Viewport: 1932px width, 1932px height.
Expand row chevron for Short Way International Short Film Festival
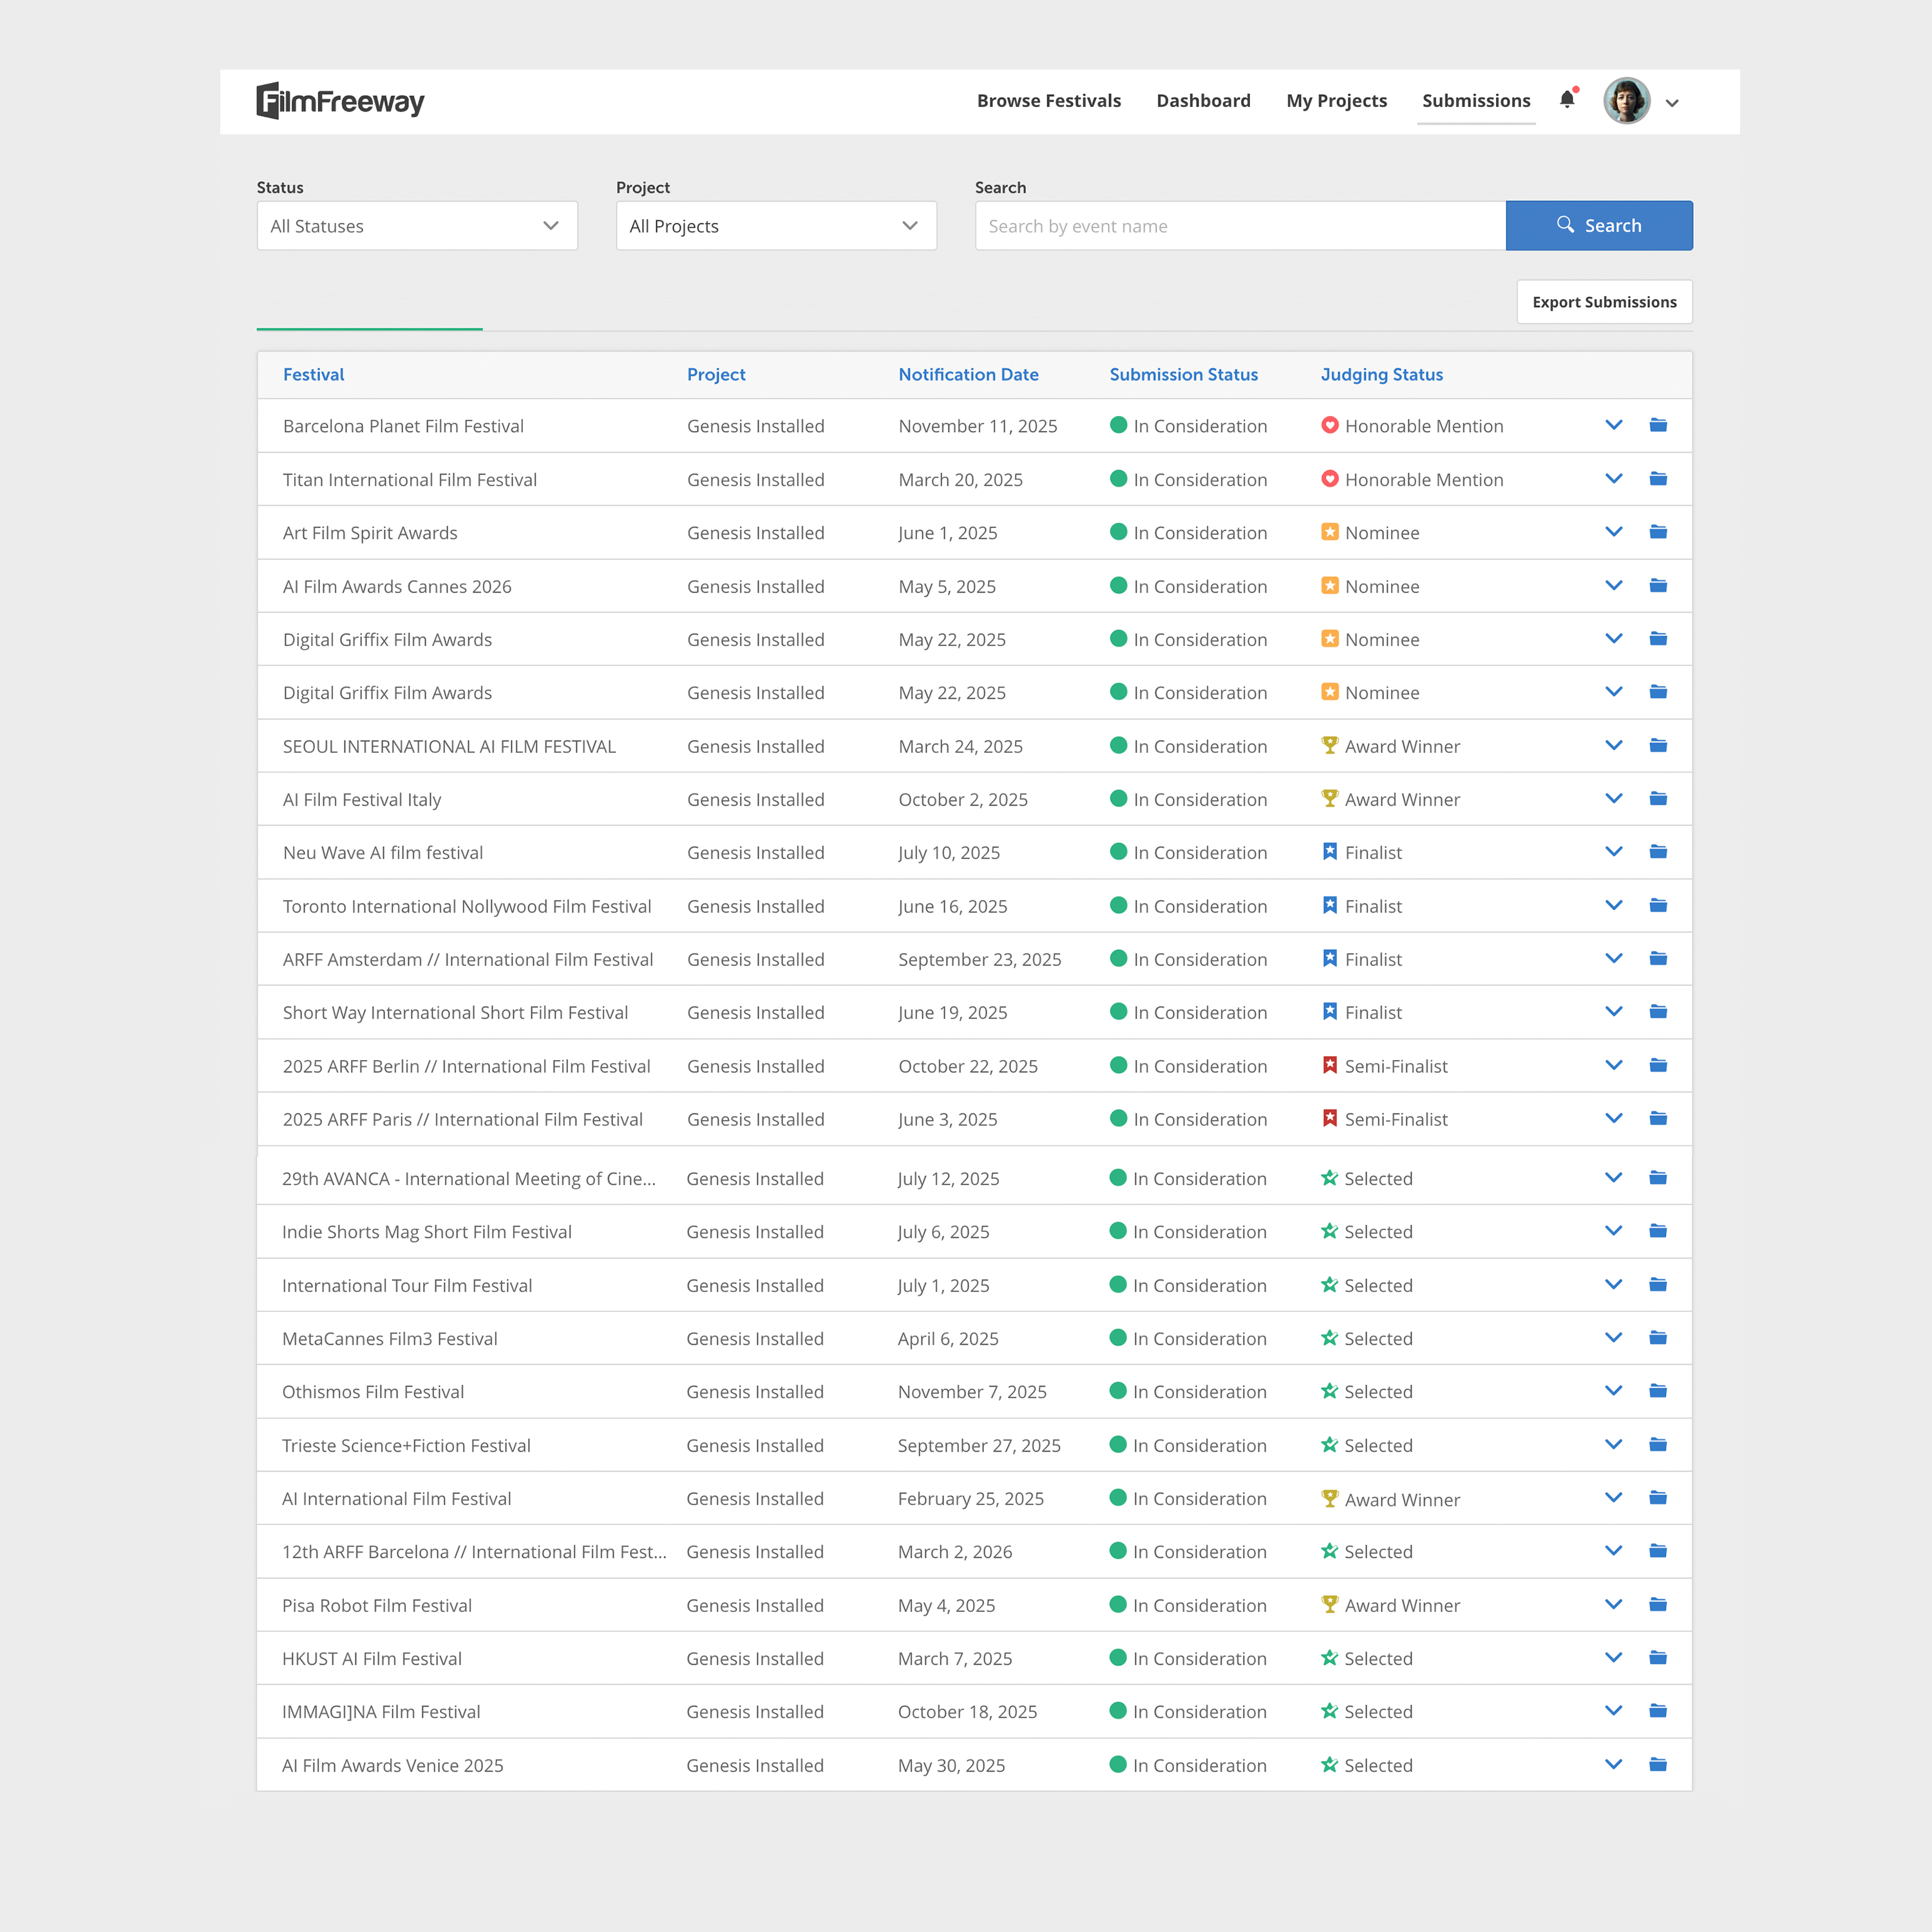click(1614, 1012)
